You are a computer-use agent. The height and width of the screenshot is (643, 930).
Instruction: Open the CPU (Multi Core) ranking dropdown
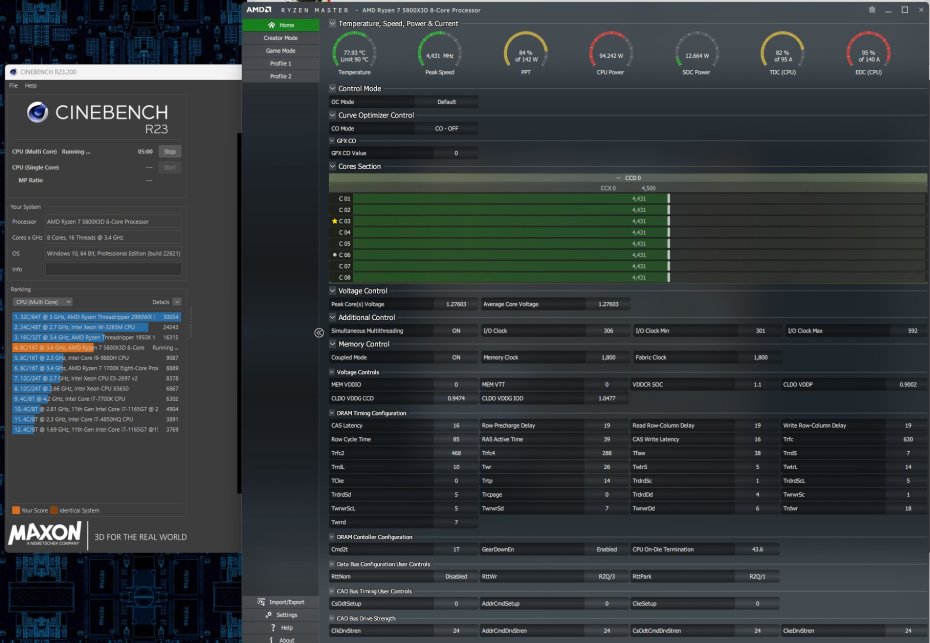[42, 301]
